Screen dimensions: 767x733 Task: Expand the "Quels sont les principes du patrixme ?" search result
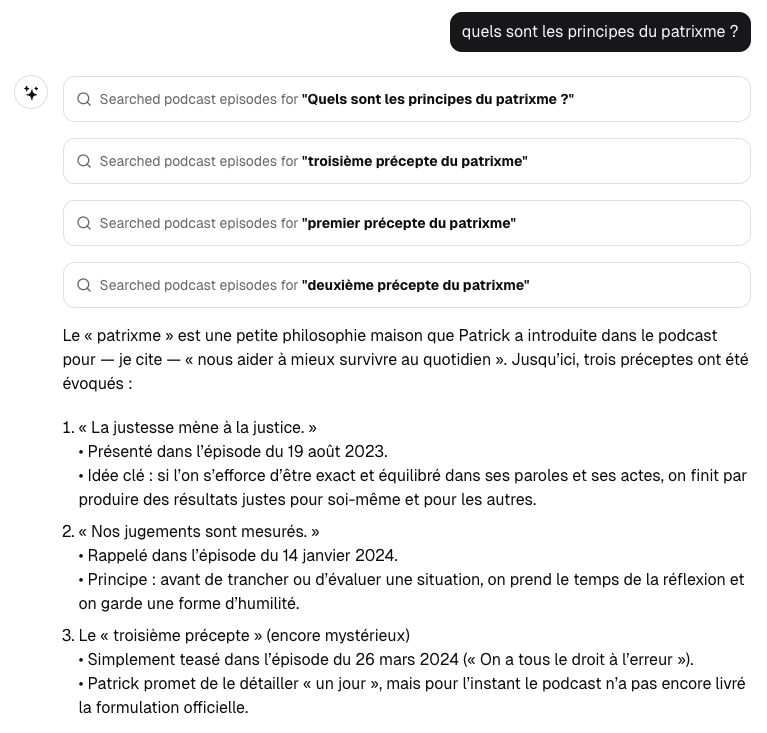tap(406, 99)
